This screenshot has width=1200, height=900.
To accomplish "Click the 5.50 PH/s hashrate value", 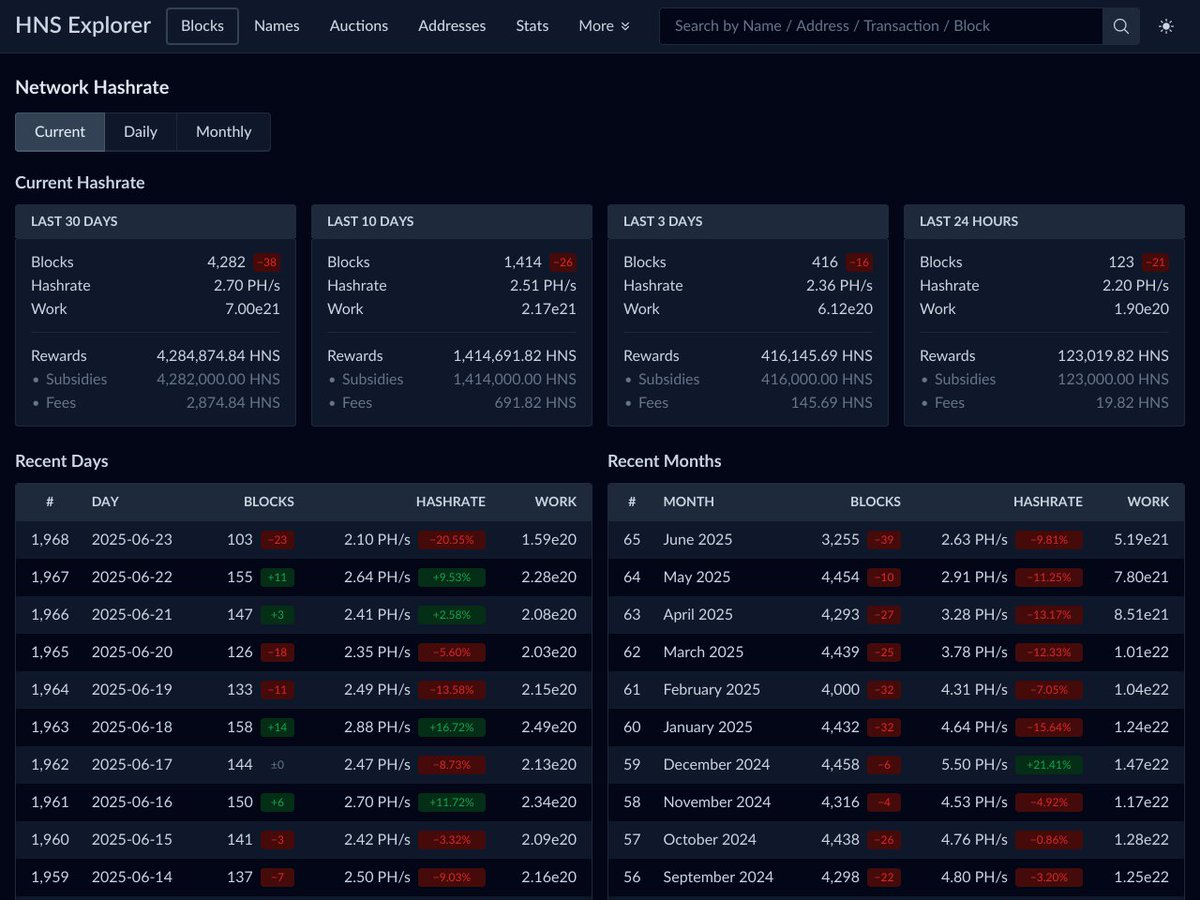I will click(974, 765).
